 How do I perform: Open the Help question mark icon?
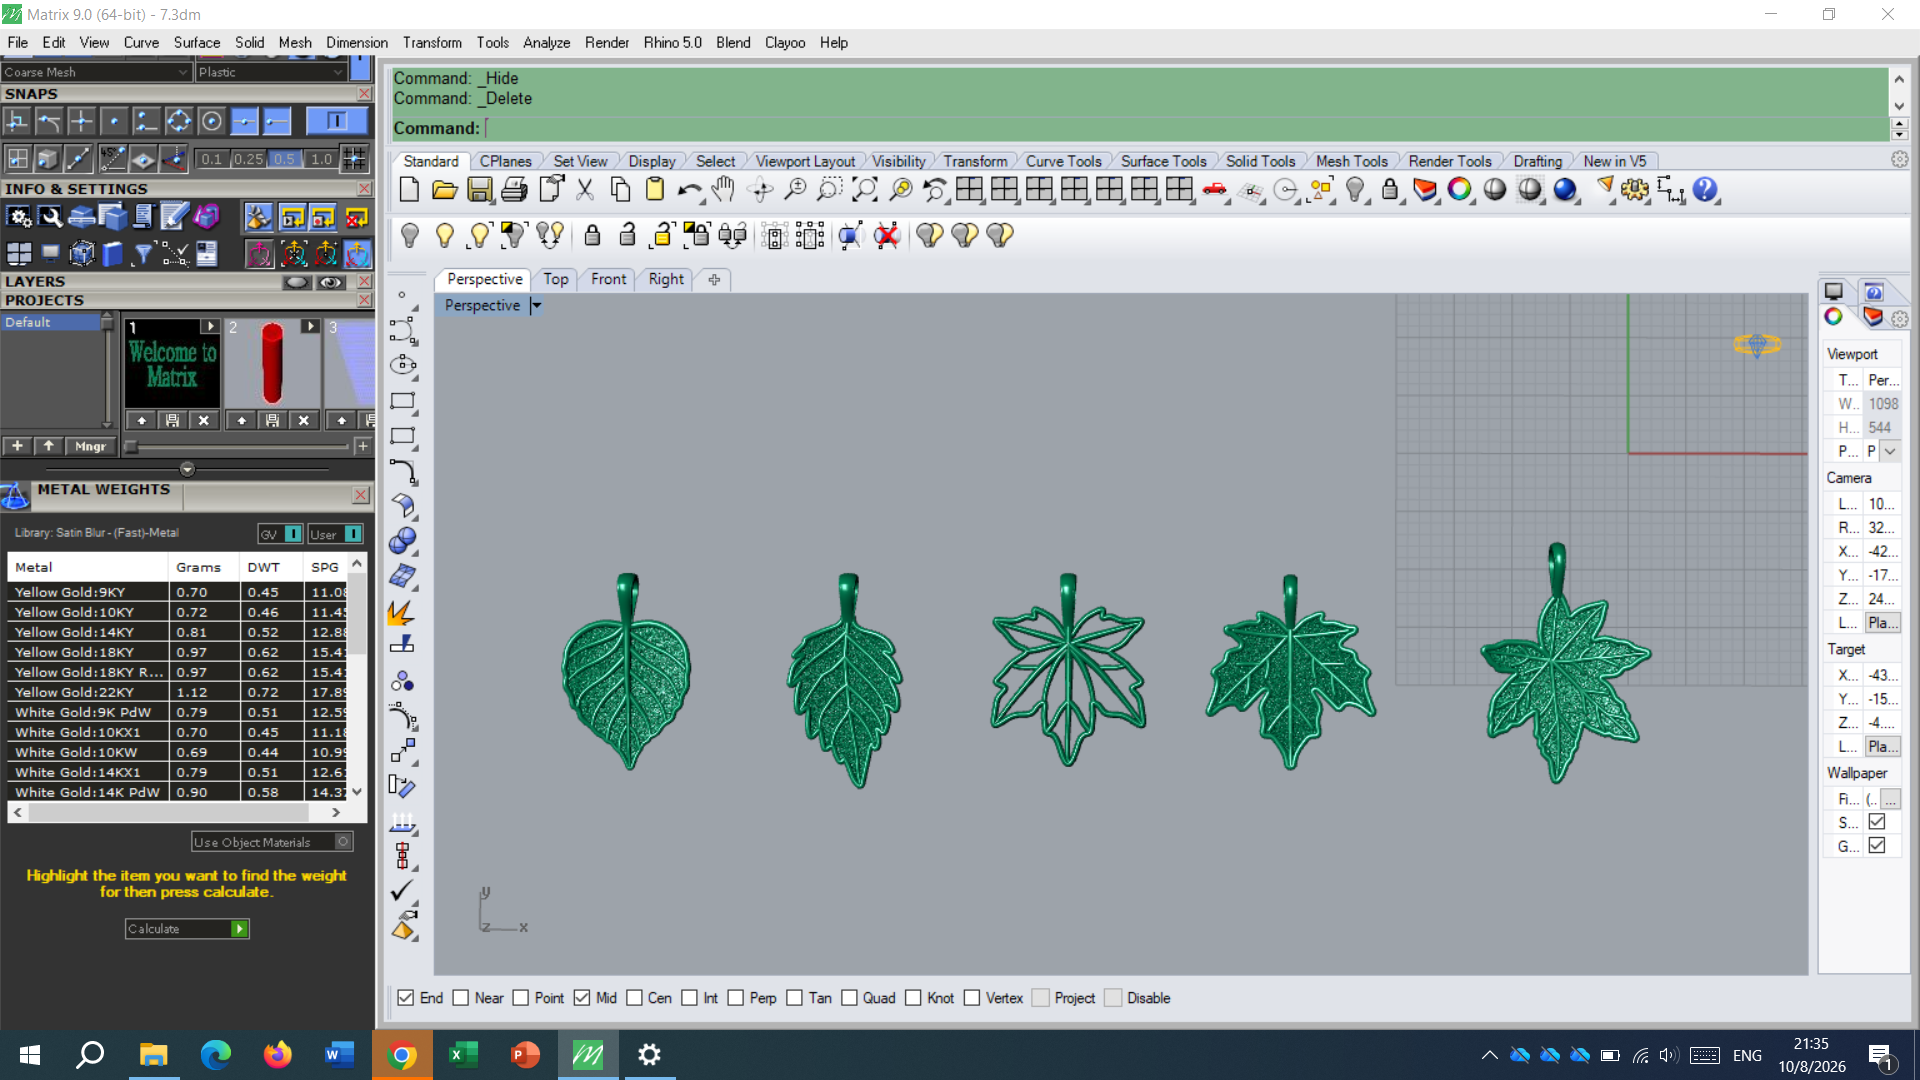pyautogui.click(x=1706, y=190)
